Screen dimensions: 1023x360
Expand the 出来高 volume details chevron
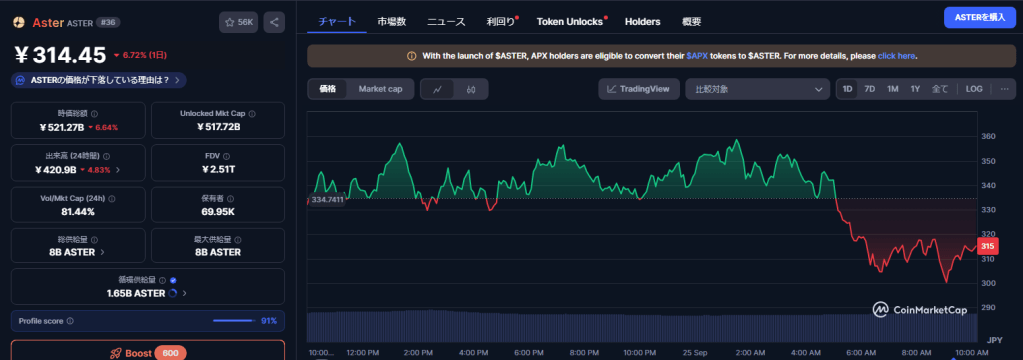point(117,170)
